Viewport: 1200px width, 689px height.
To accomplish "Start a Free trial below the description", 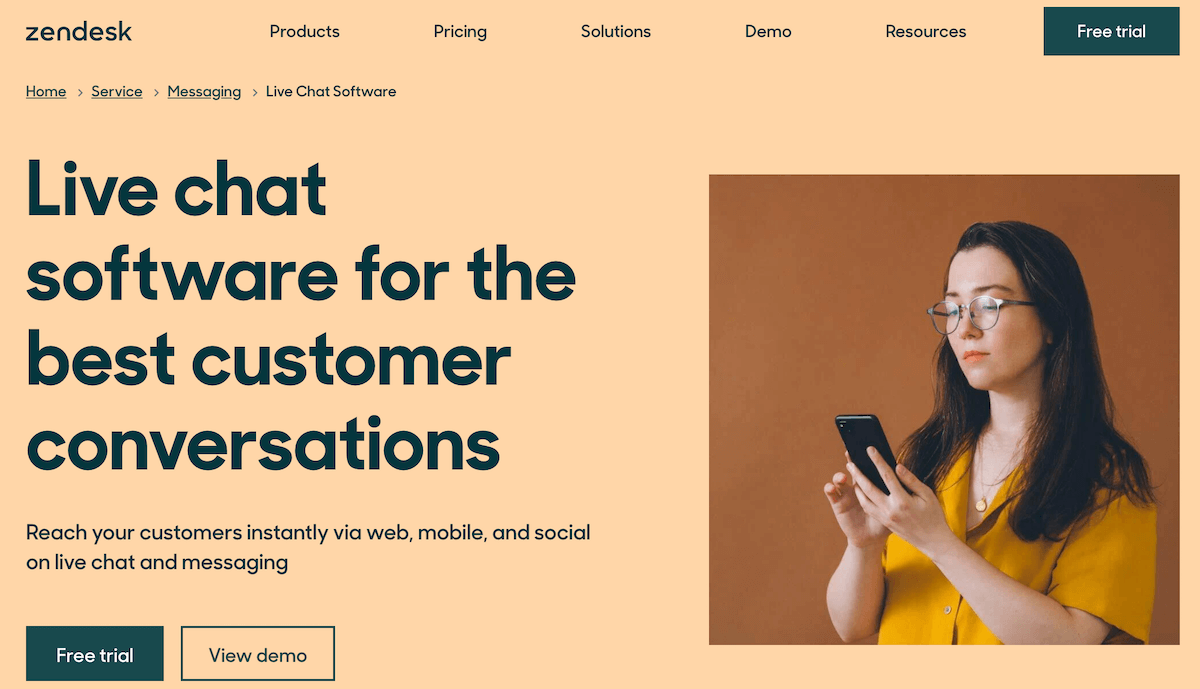I will pos(95,654).
